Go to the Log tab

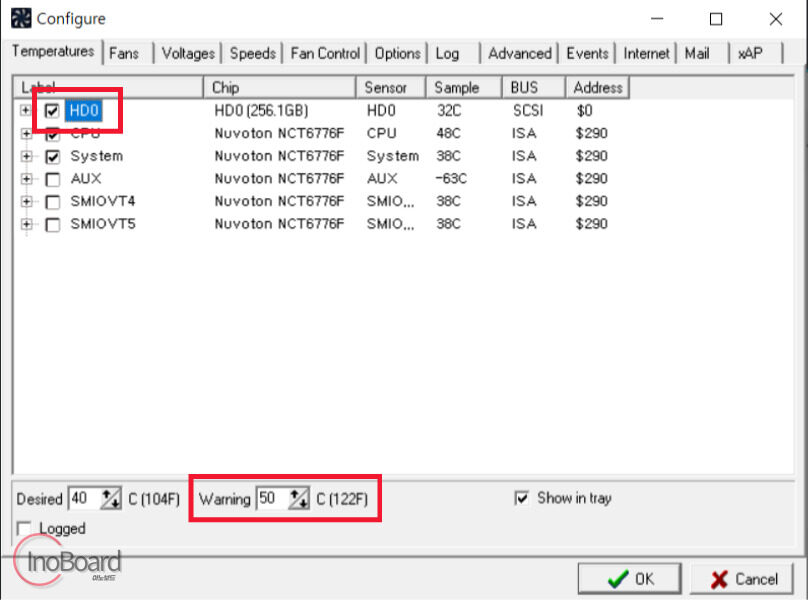pos(454,53)
